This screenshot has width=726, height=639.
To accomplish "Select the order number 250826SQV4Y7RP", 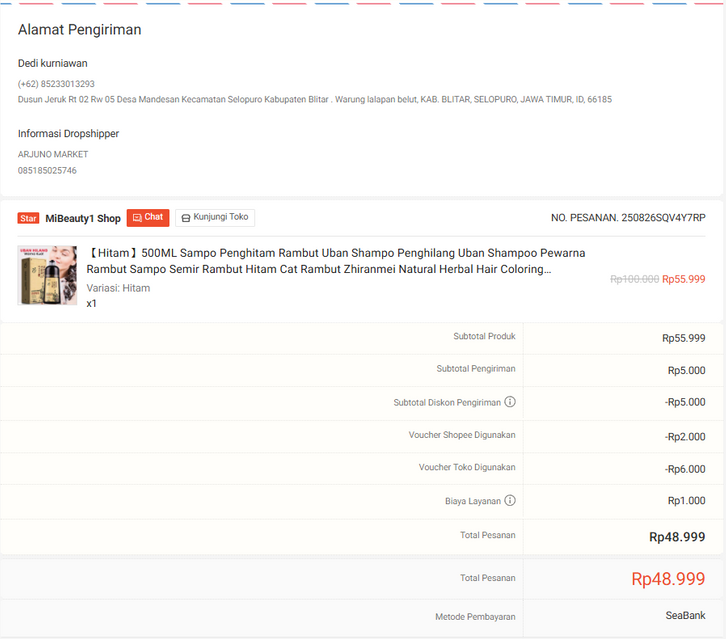I will 663,218.
